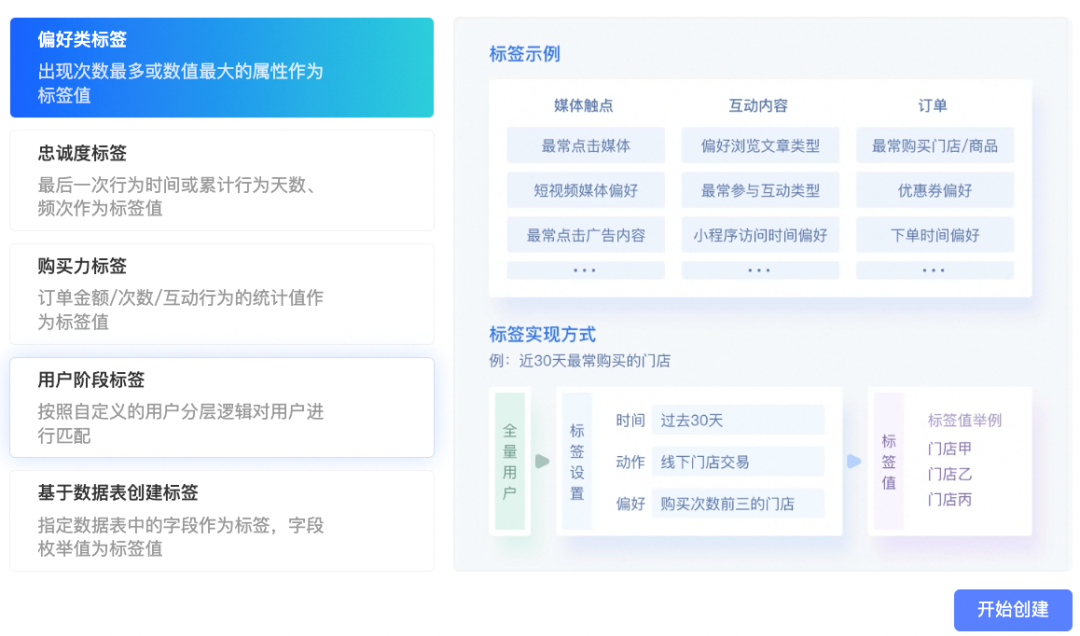Click the 最常点击广告内容 tag
1080x636 pixels.
click(x=585, y=235)
